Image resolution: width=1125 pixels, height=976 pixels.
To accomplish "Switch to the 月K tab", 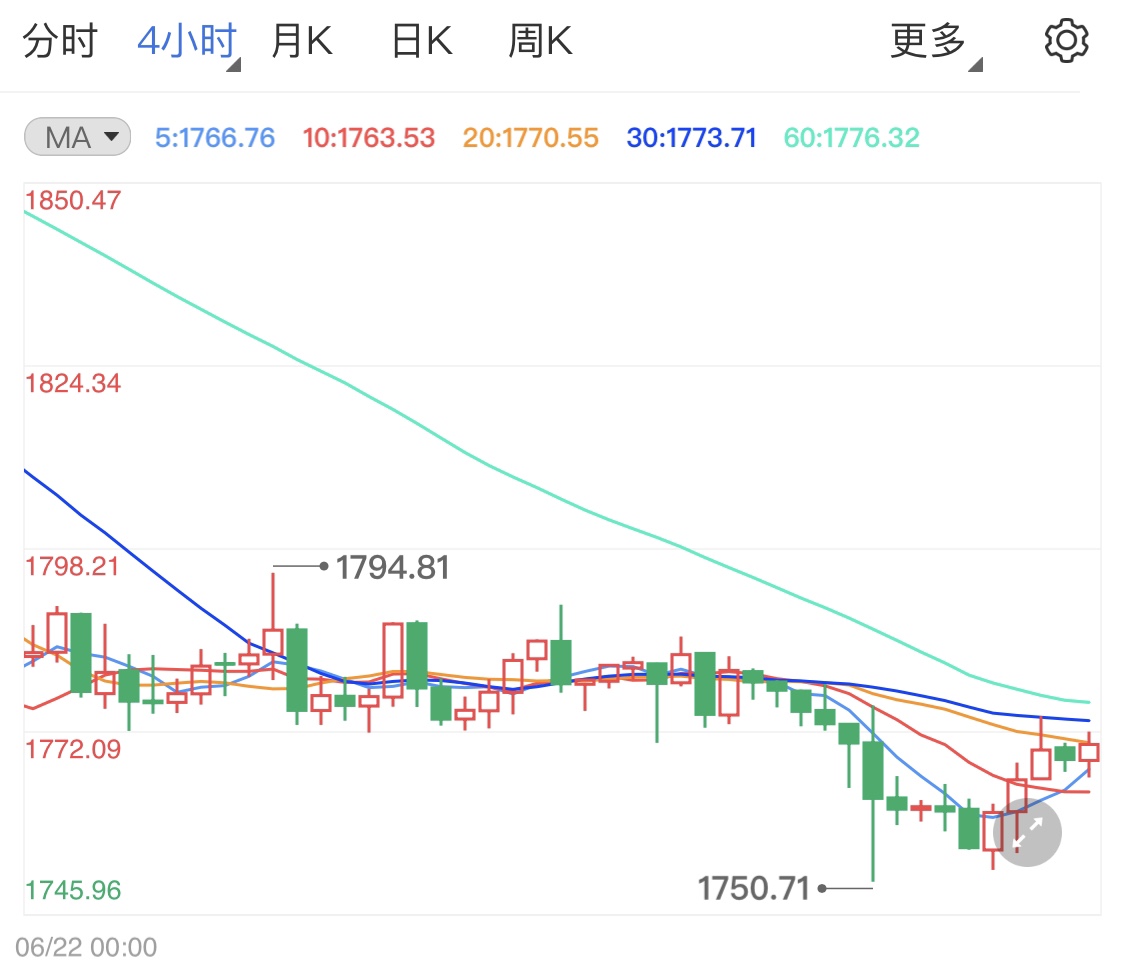I will coord(302,41).
